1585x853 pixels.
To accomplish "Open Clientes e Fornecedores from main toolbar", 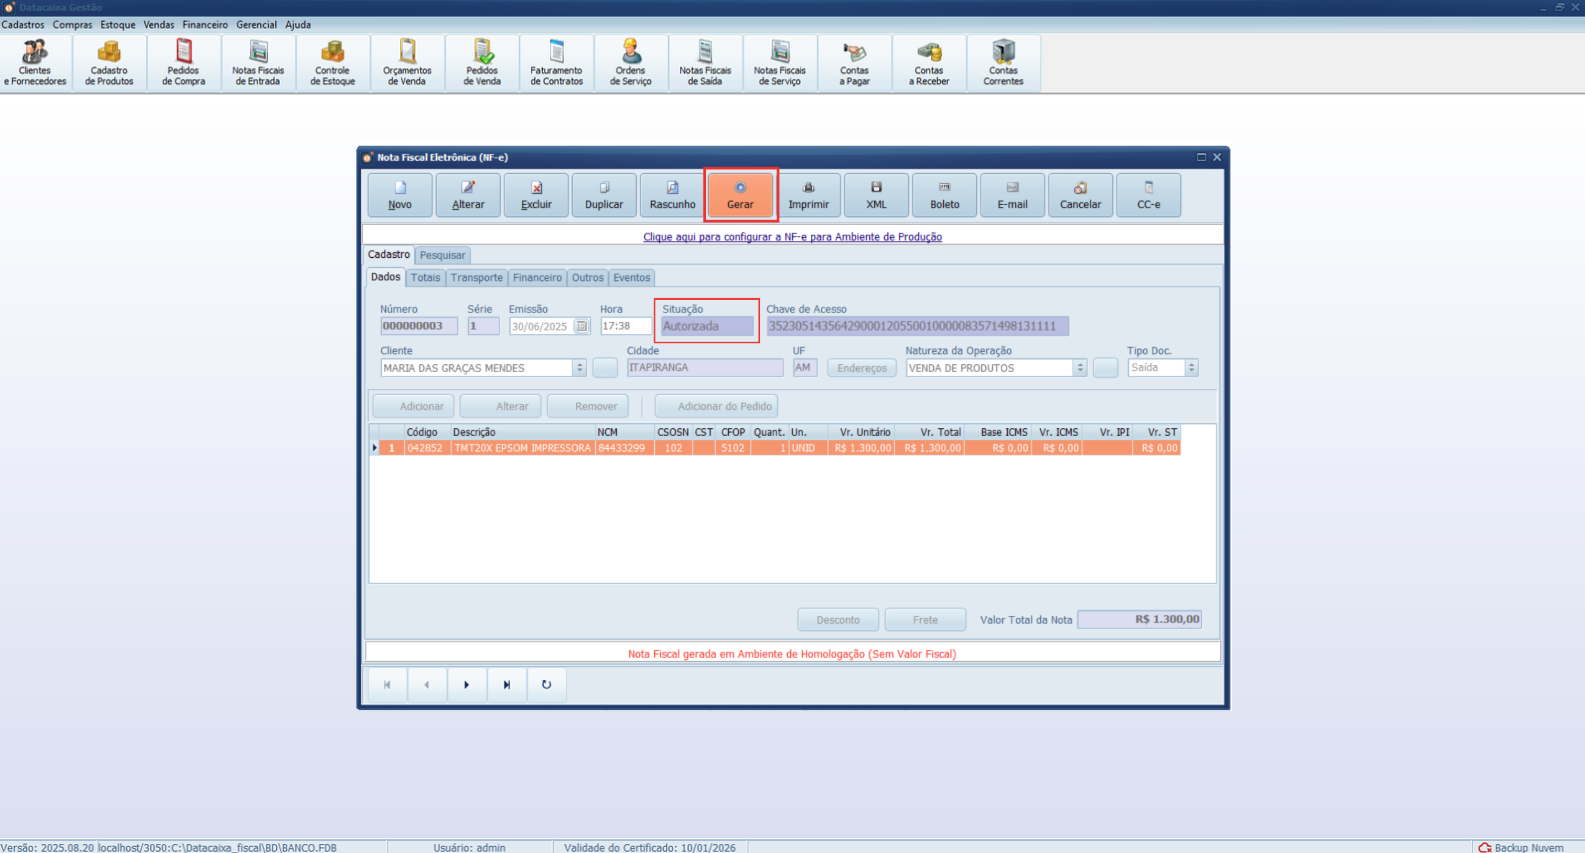I will coord(35,63).
